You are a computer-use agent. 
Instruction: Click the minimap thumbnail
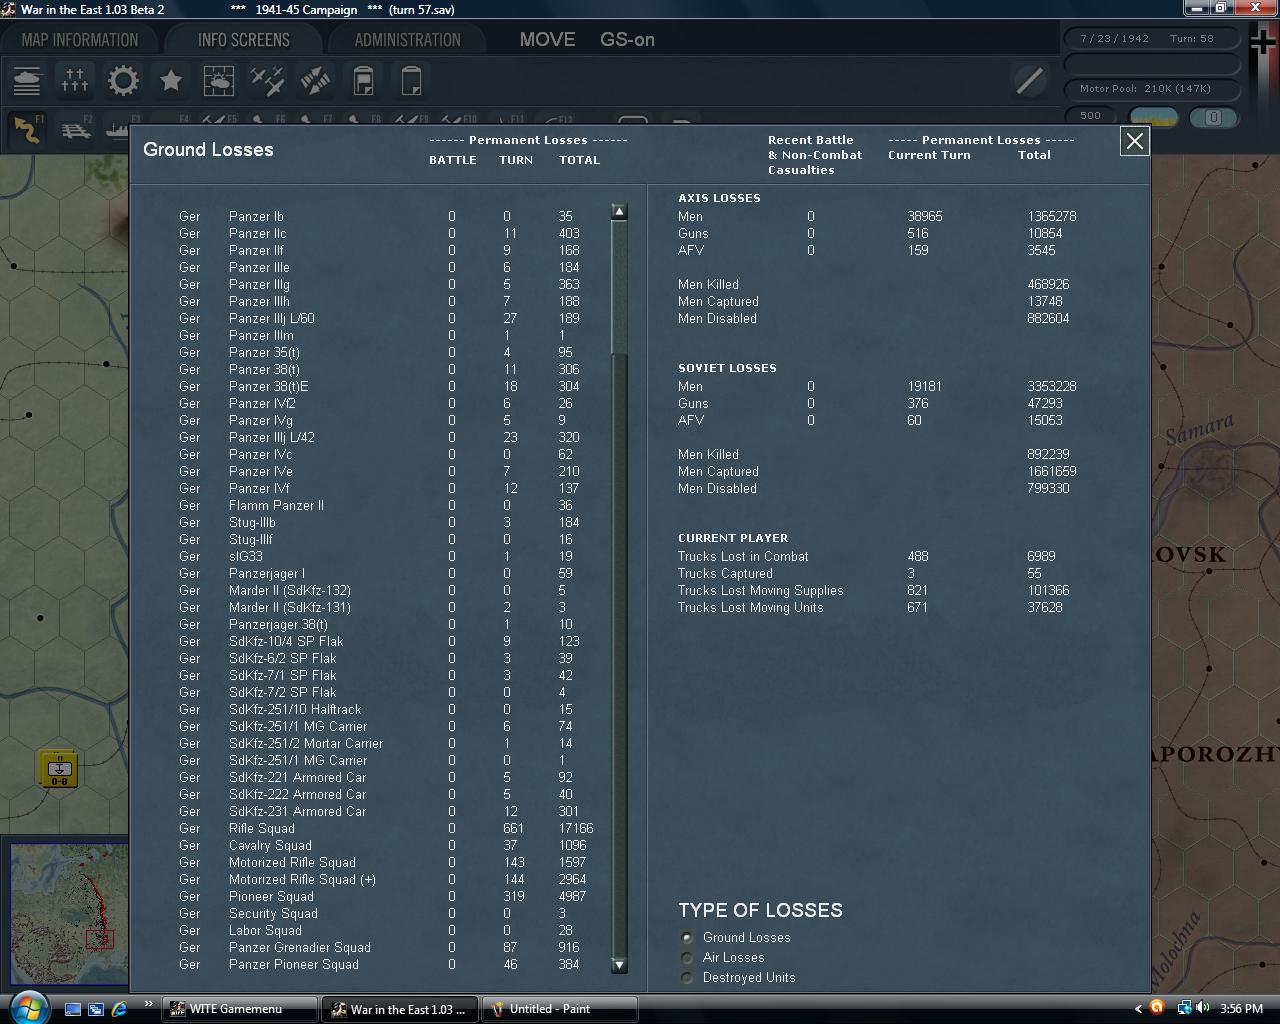(69, 916)
